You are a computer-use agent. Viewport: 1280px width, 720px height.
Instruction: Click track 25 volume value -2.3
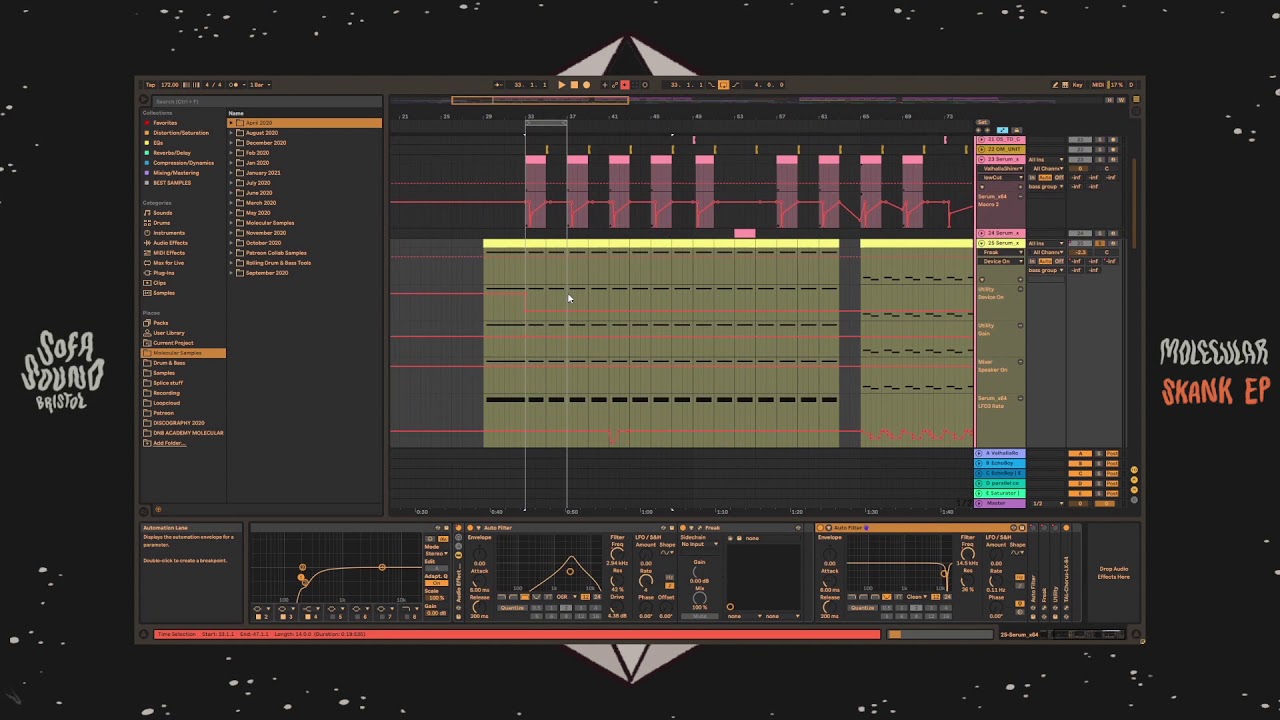1079,252
